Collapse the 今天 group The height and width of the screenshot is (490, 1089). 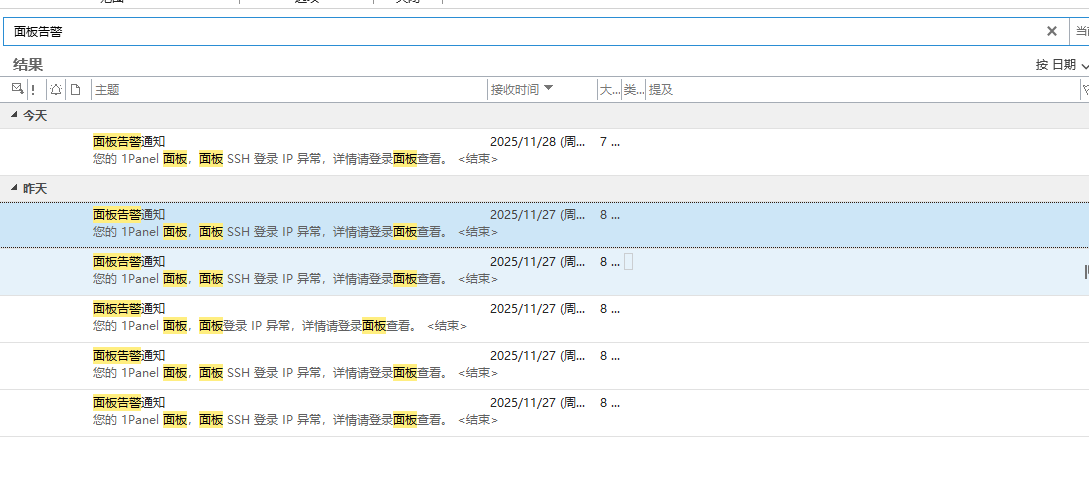pyautogui.click(x=14, y=115)
